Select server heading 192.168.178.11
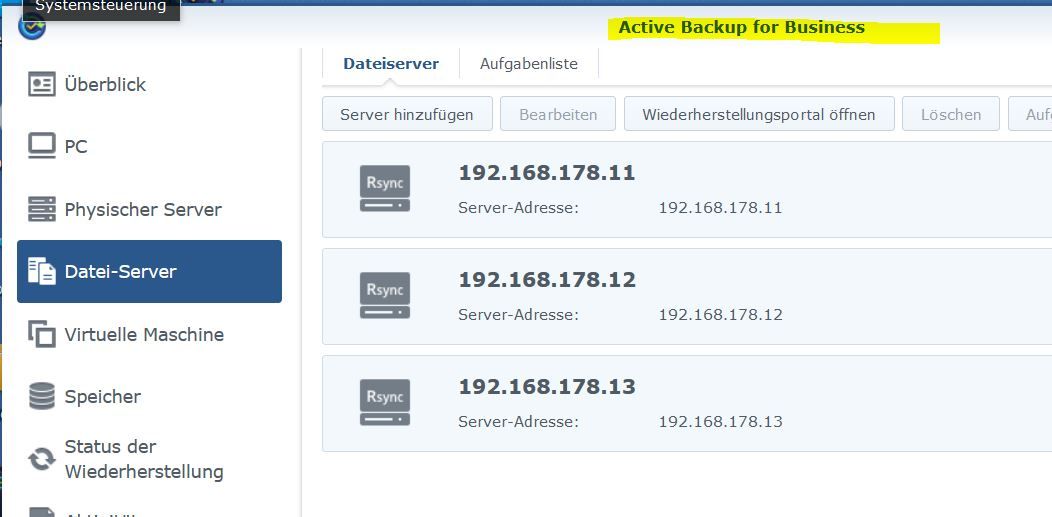 click(x=547, y=173)
